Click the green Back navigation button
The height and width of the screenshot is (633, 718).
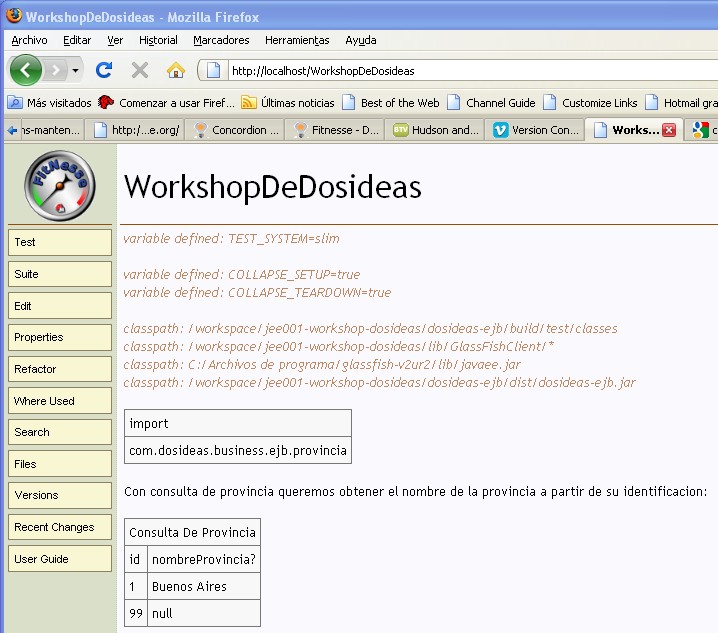tap(26, 70)
